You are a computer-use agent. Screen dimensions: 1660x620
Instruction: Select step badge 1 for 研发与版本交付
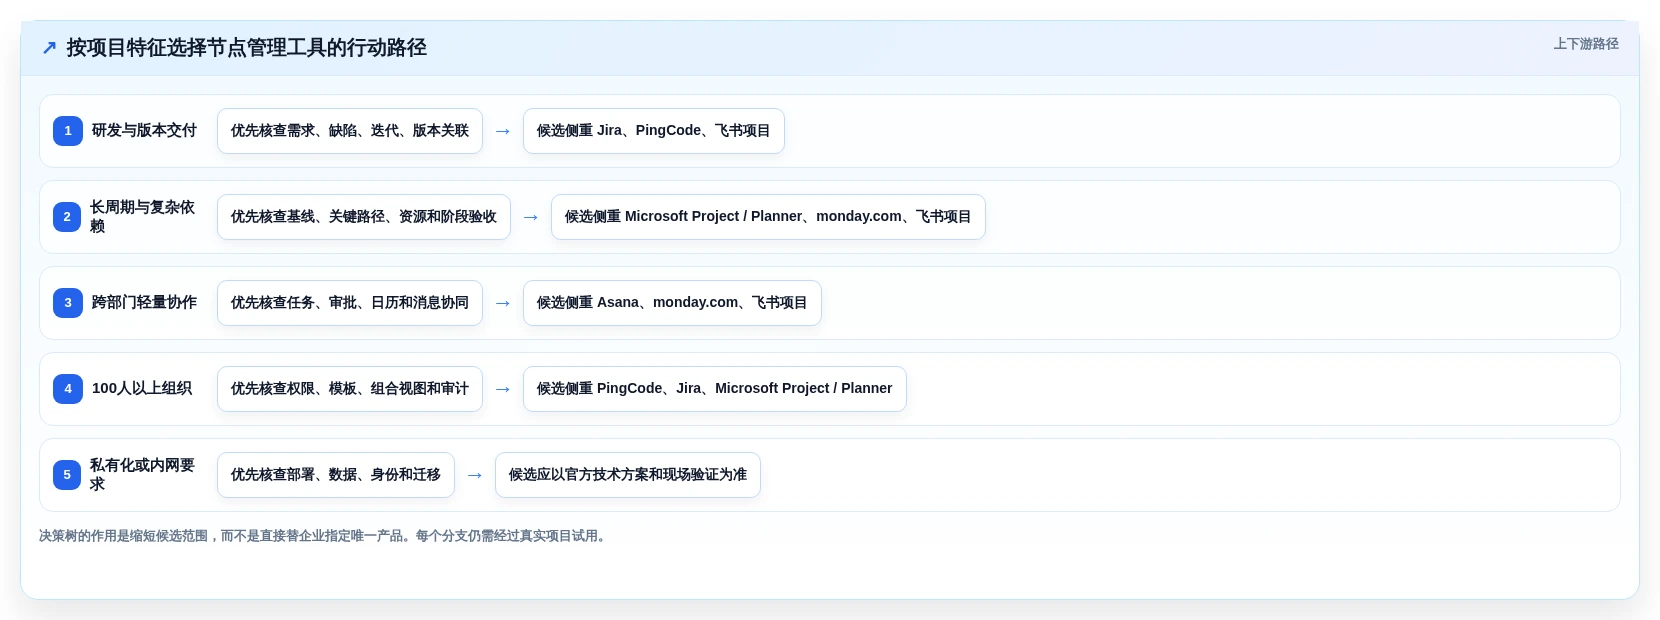coord(68,131)
